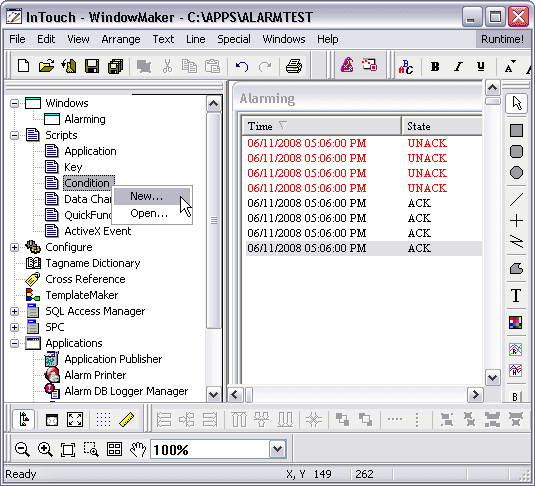Click the alarm window scroll right arrow

tap(475, 395)
